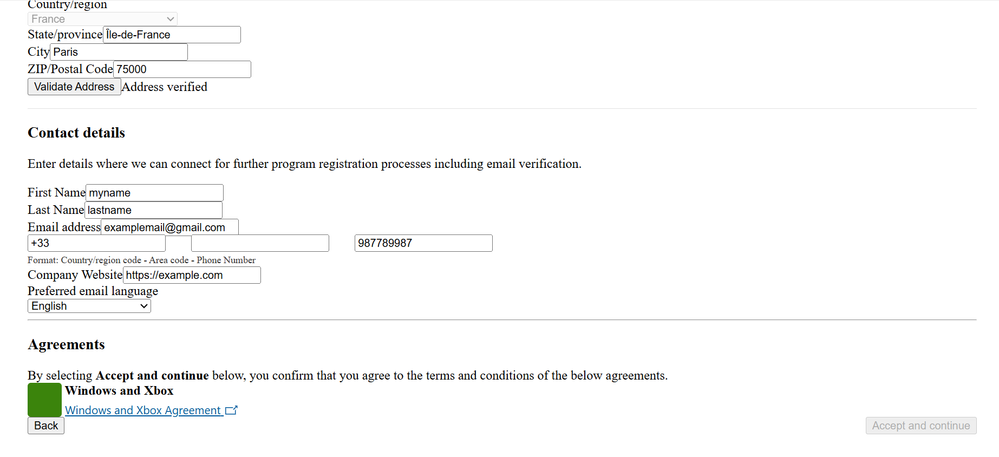Click the Company Website input field
Screen dimensions: 999x457
[191, 275]
